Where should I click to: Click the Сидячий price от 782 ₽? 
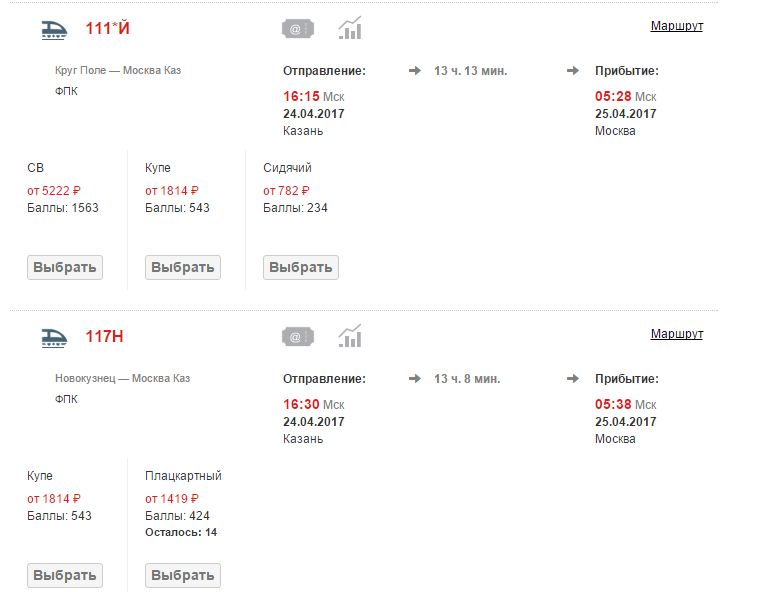coord(286,191)
